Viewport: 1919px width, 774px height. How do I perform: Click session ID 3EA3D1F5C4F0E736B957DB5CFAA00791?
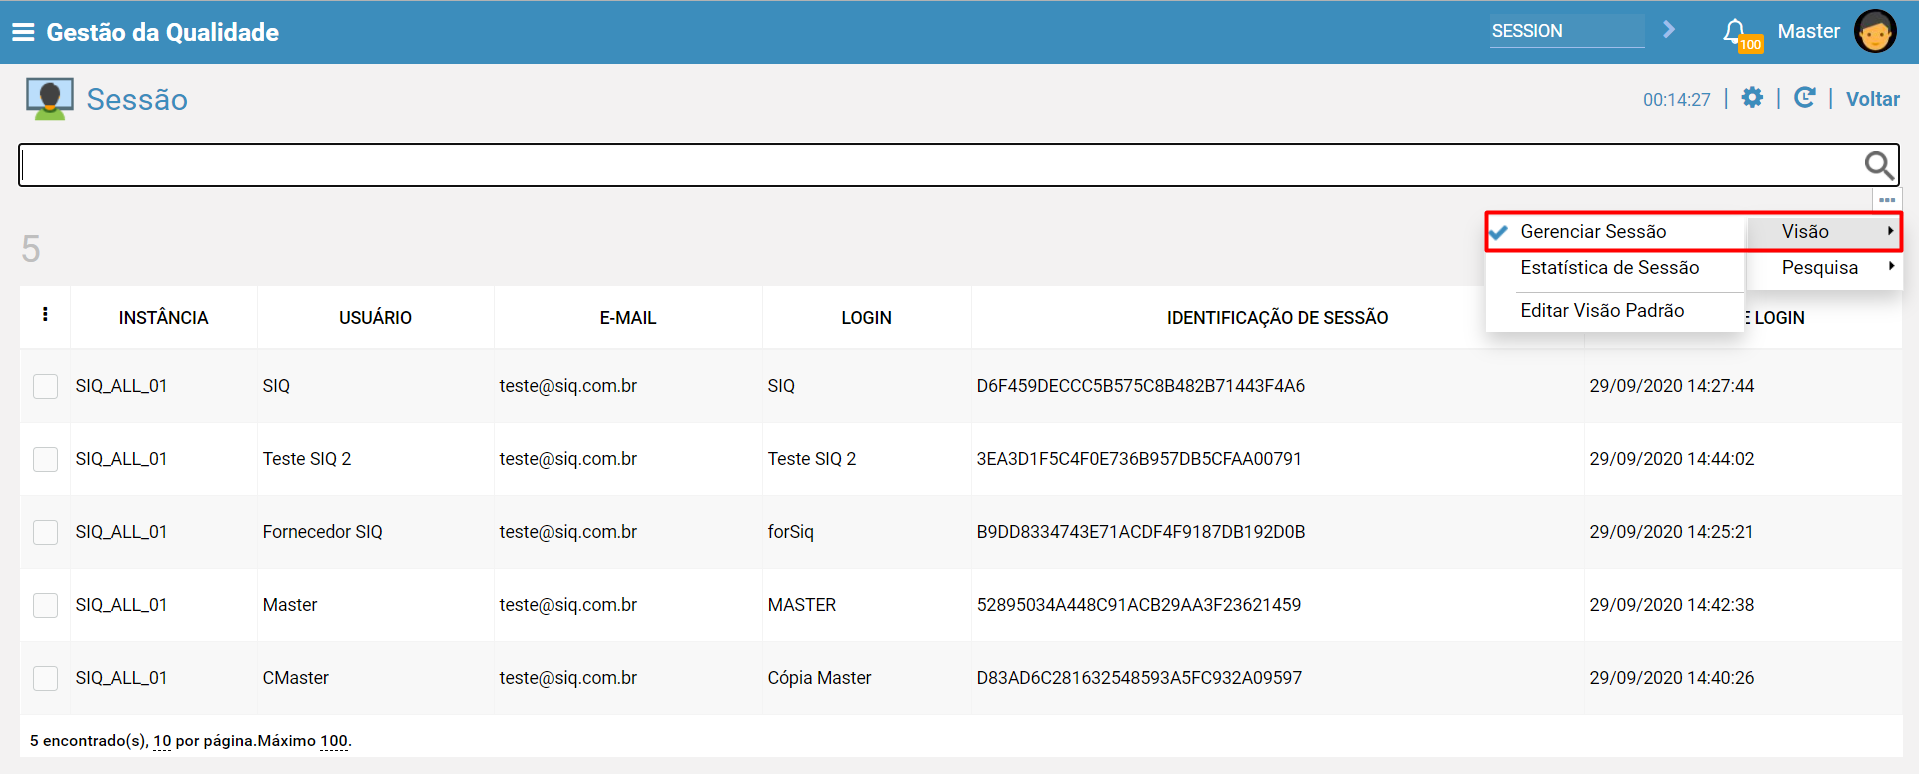coord(1139,459)
